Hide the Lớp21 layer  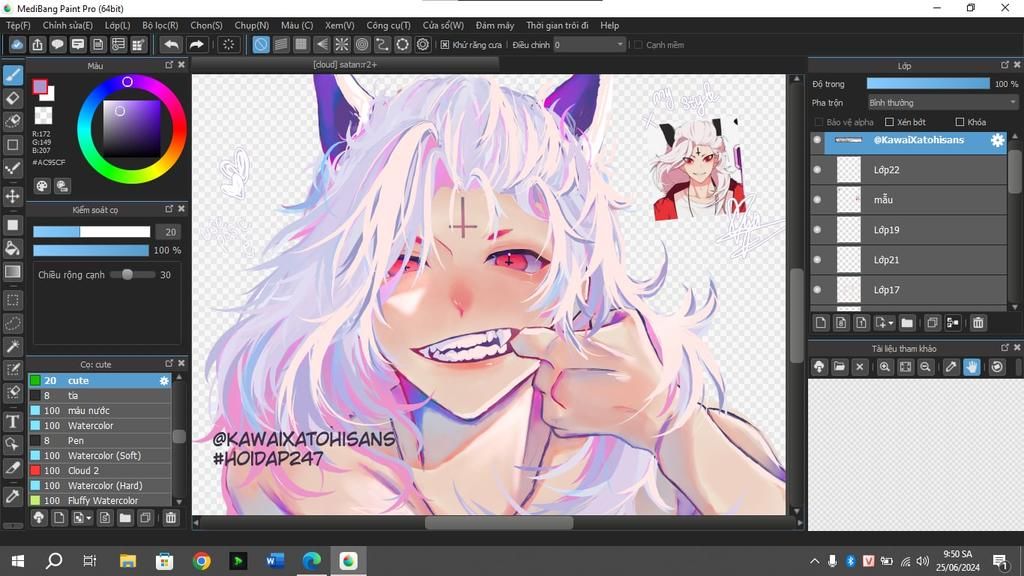coord(817,260)
